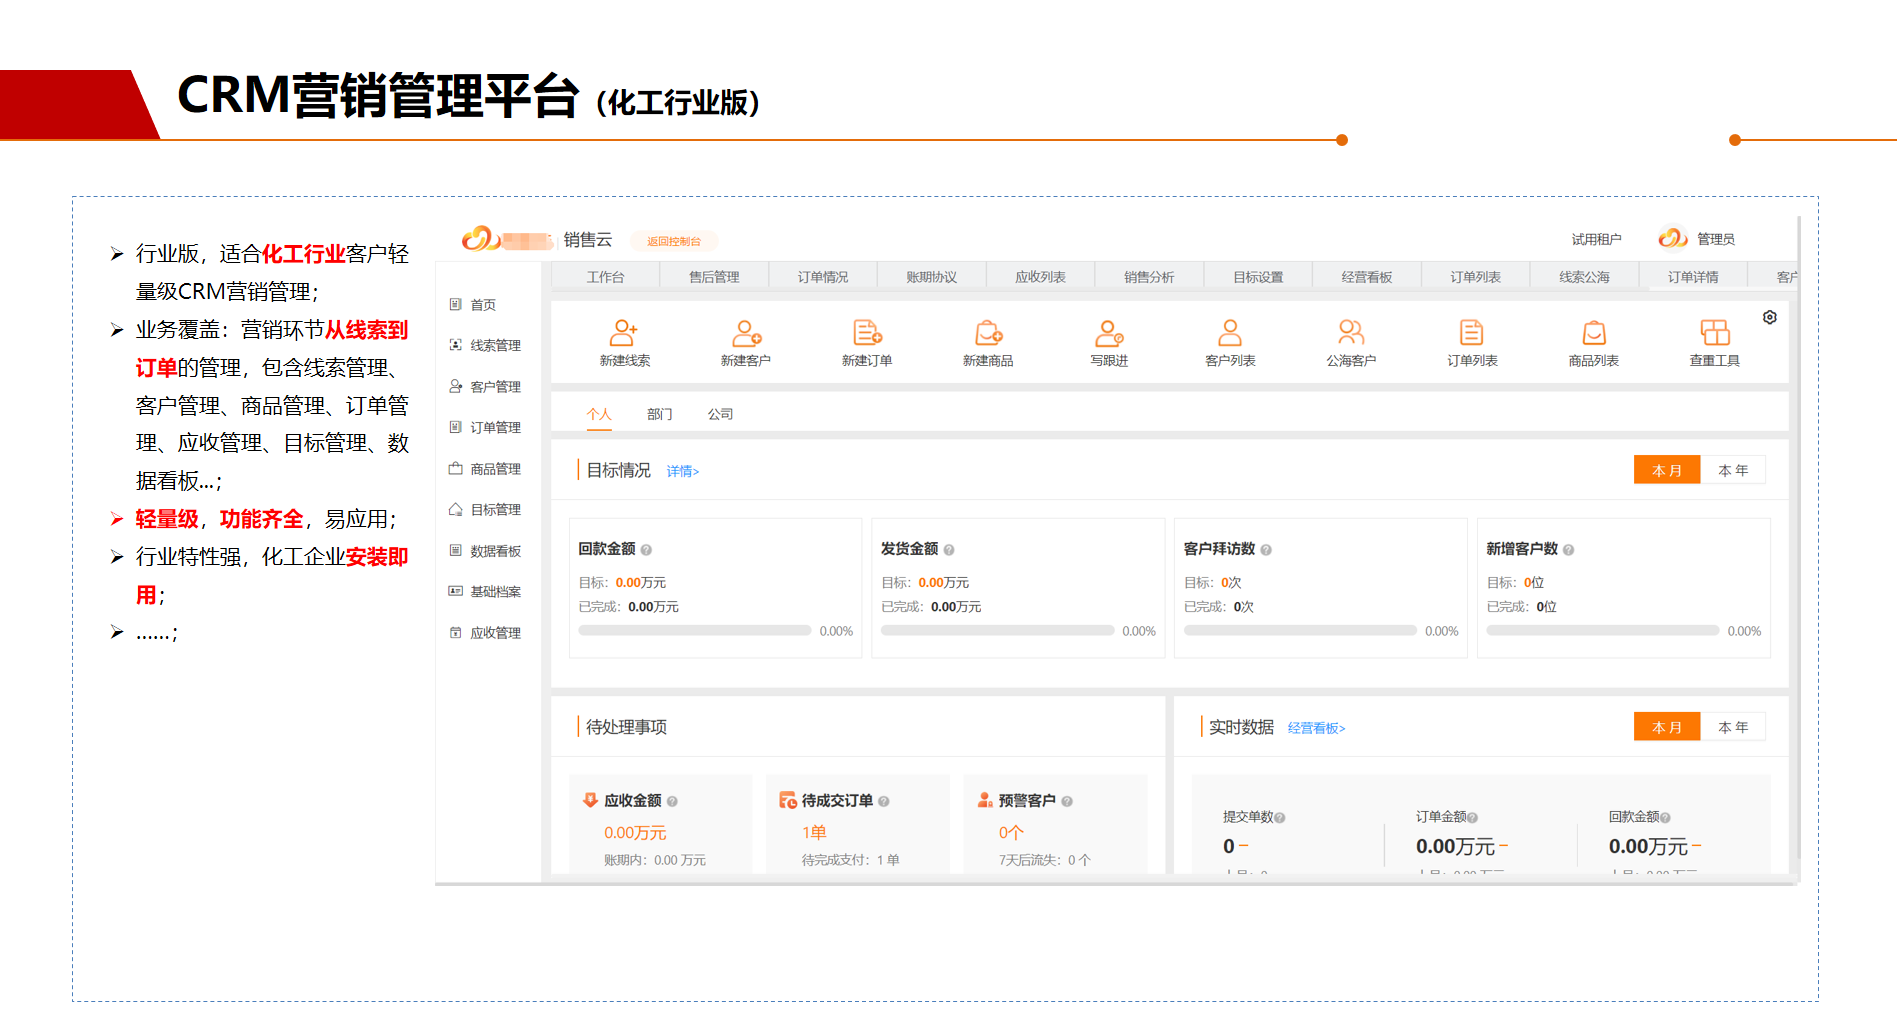This screenshot has height=1017, width=1897.
Task: Switch to the 应收列表 tab
Action: [x=1040, y=277]
